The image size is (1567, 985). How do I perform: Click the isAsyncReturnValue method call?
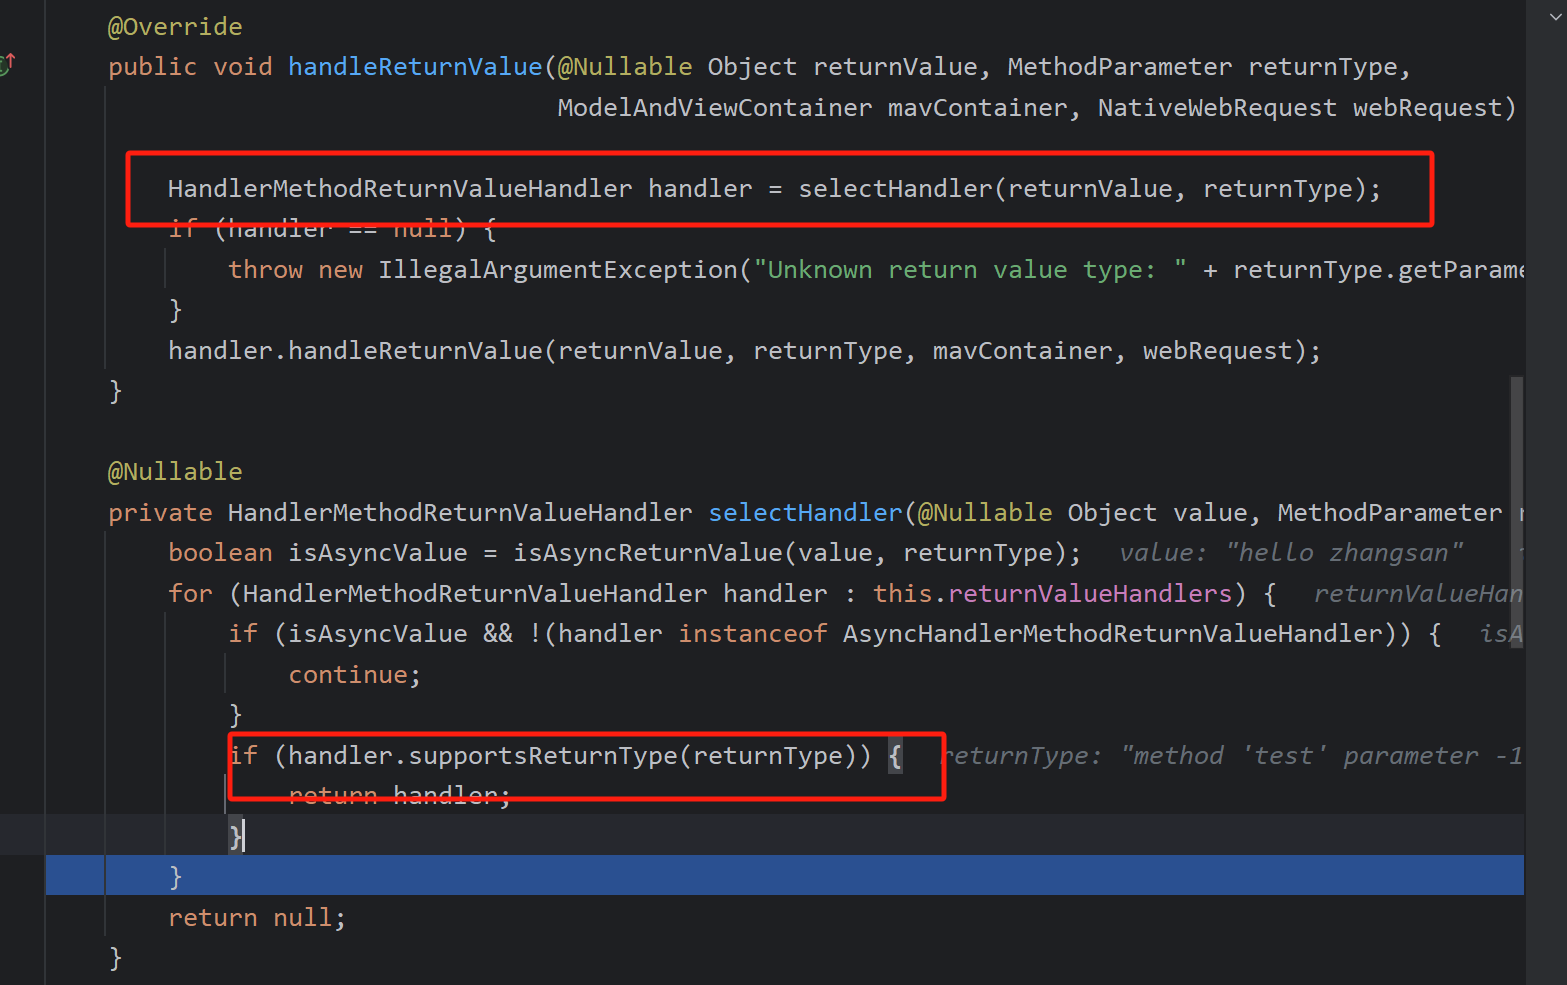[648, 553]
